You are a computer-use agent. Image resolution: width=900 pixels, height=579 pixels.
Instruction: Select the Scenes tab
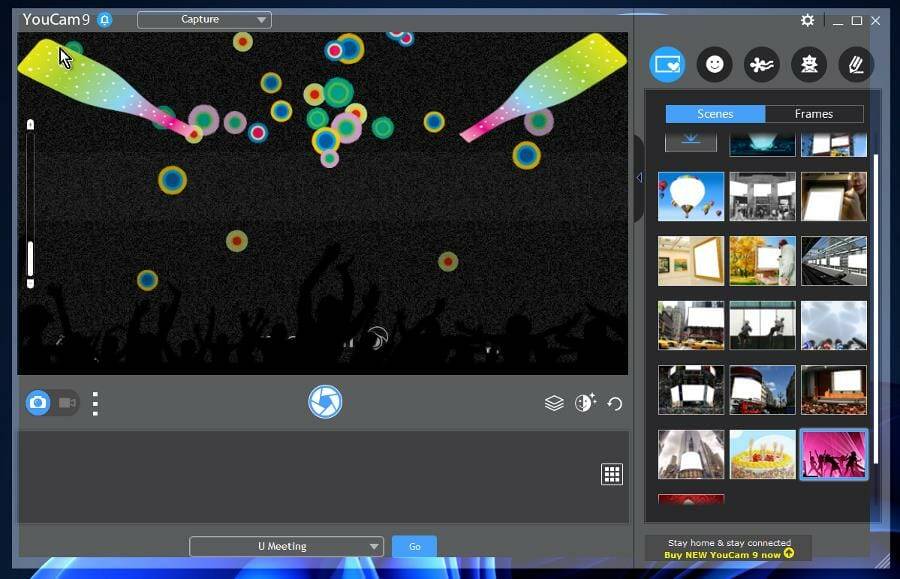[x=714, y=113]
